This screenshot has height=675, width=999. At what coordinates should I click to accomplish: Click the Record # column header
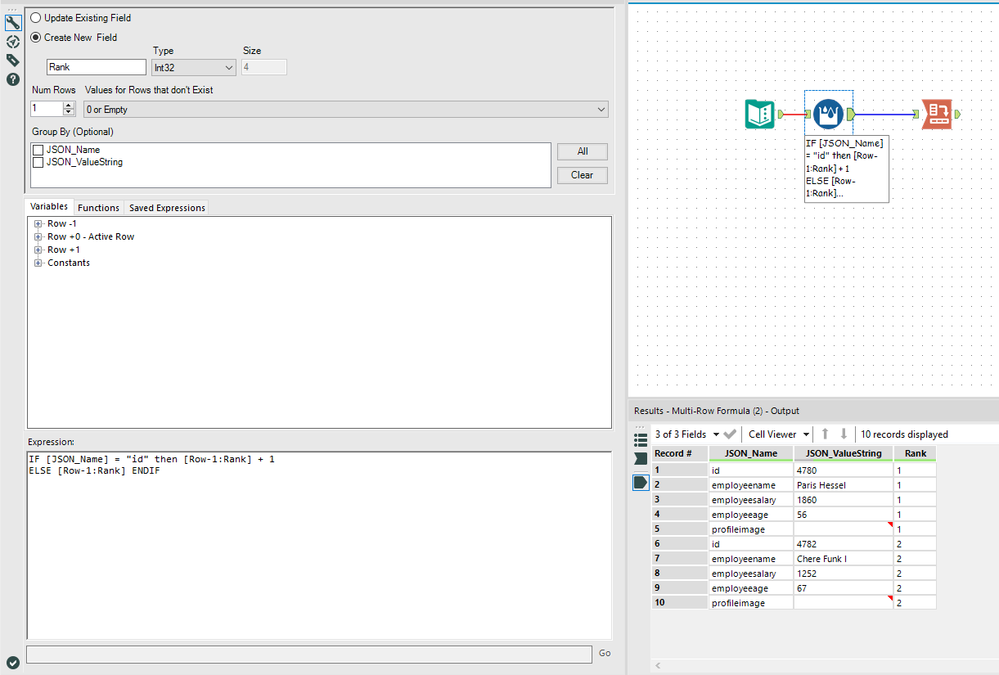tap(679, 453)
